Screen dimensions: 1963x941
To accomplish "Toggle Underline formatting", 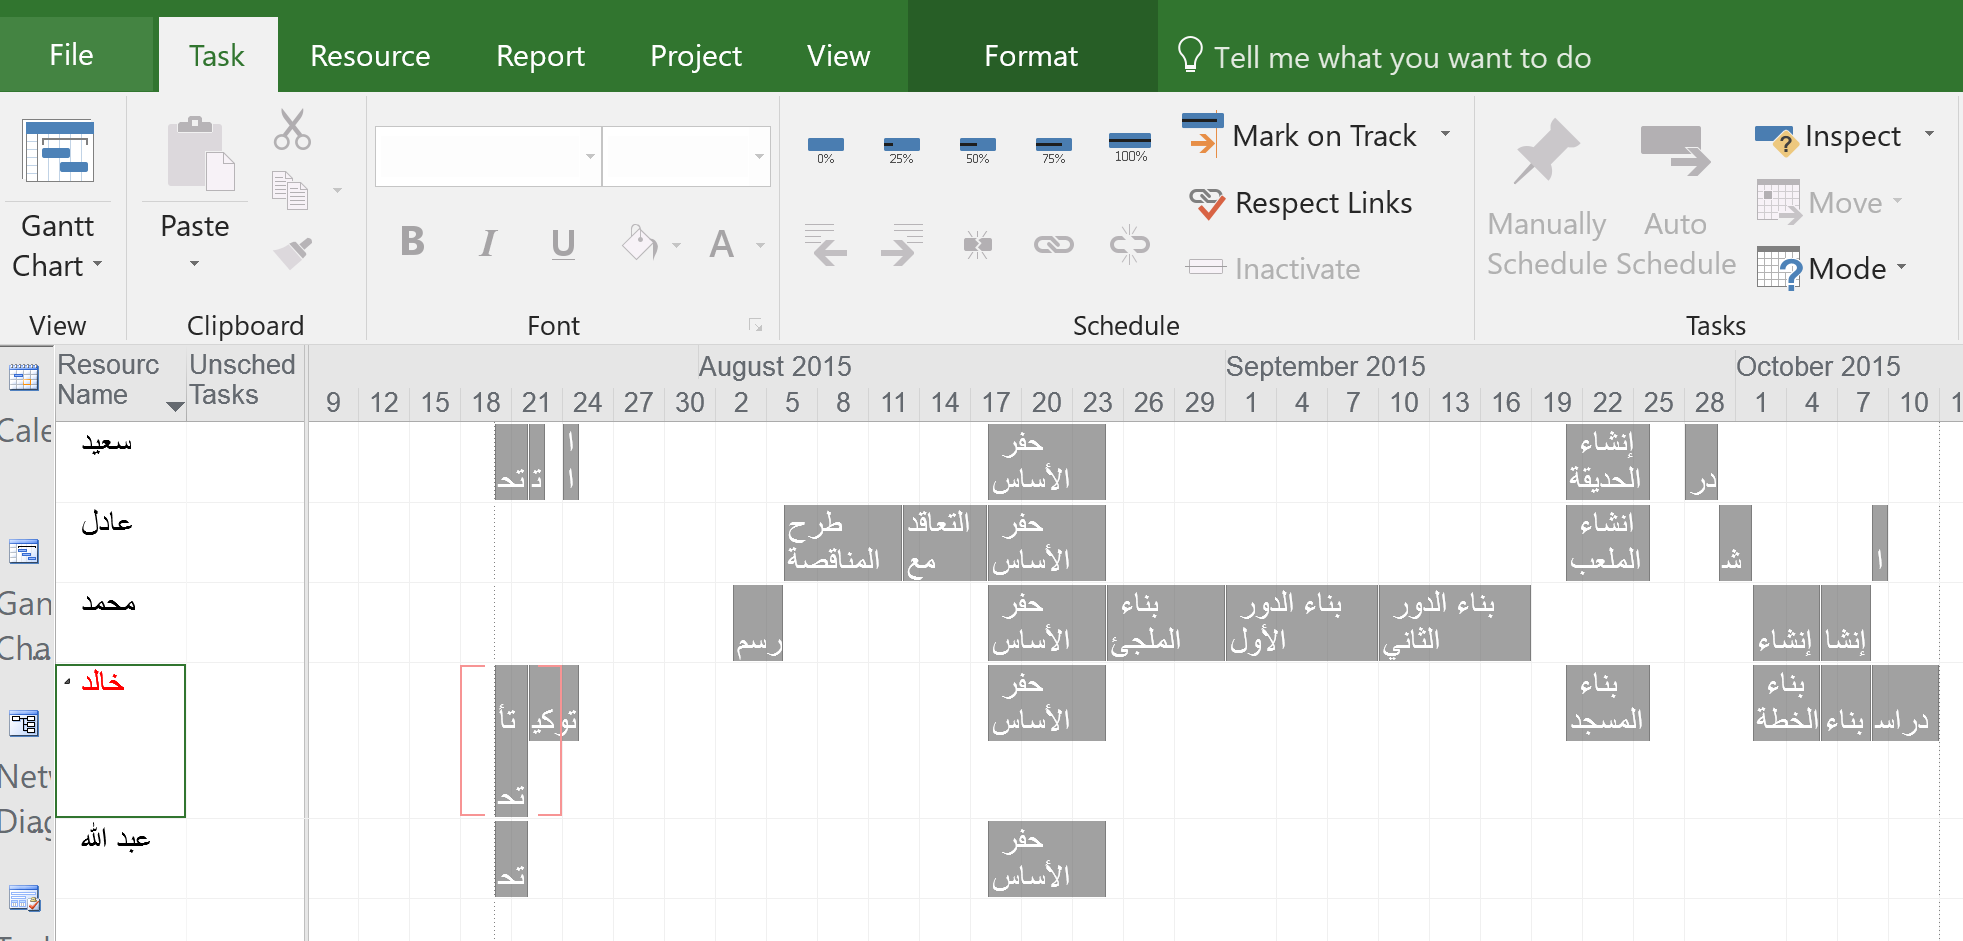I will click(563, 243).
